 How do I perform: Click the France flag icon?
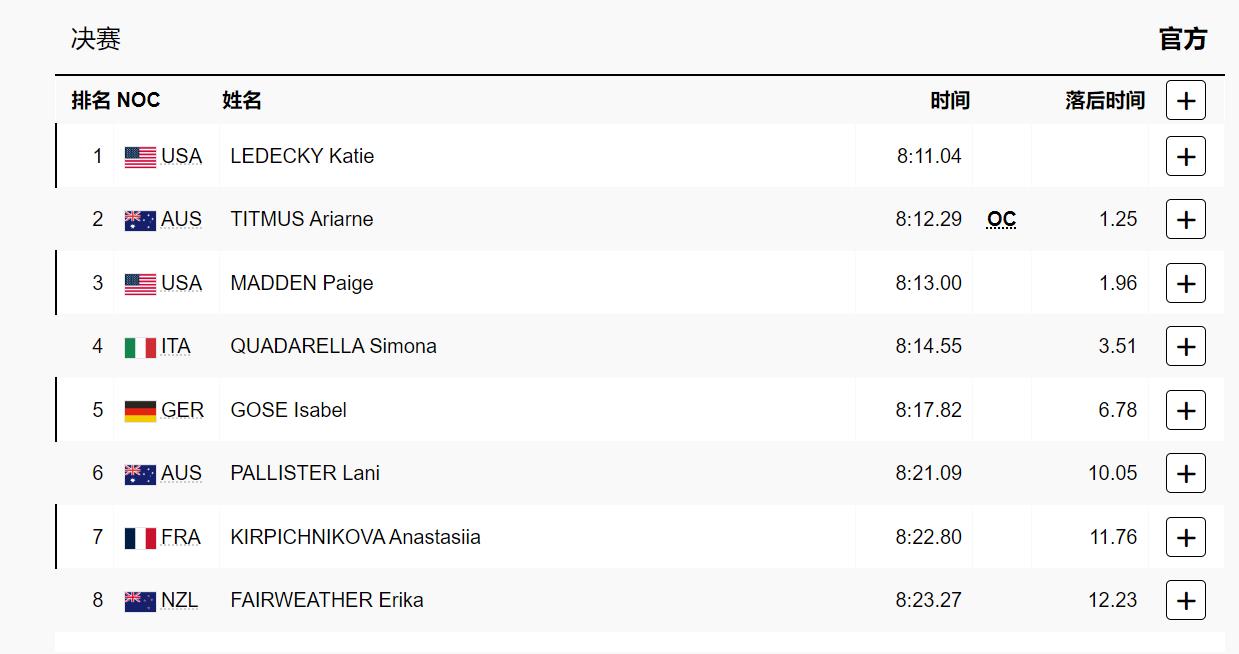140,538
